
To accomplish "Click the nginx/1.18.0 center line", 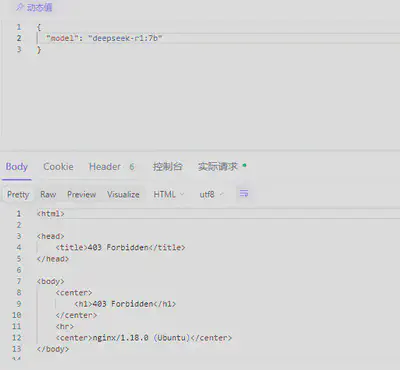I will click(x=144, y=338).
